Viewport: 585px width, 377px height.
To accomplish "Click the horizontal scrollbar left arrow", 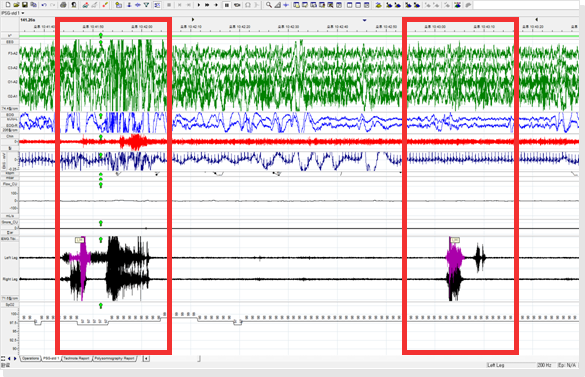I will 146,358.
